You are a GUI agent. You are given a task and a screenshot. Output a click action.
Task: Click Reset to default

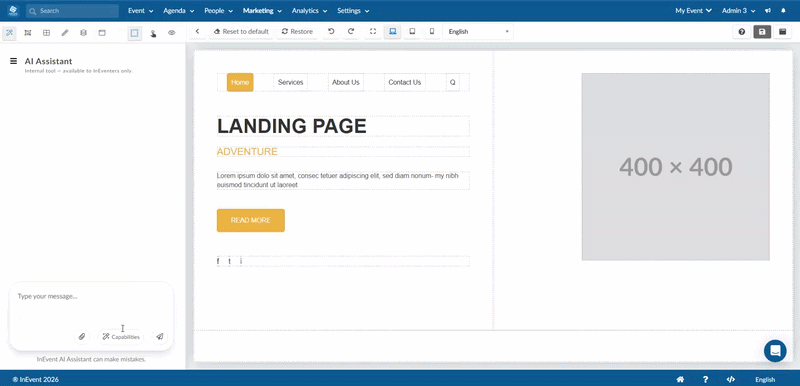(x=241, y=32)
